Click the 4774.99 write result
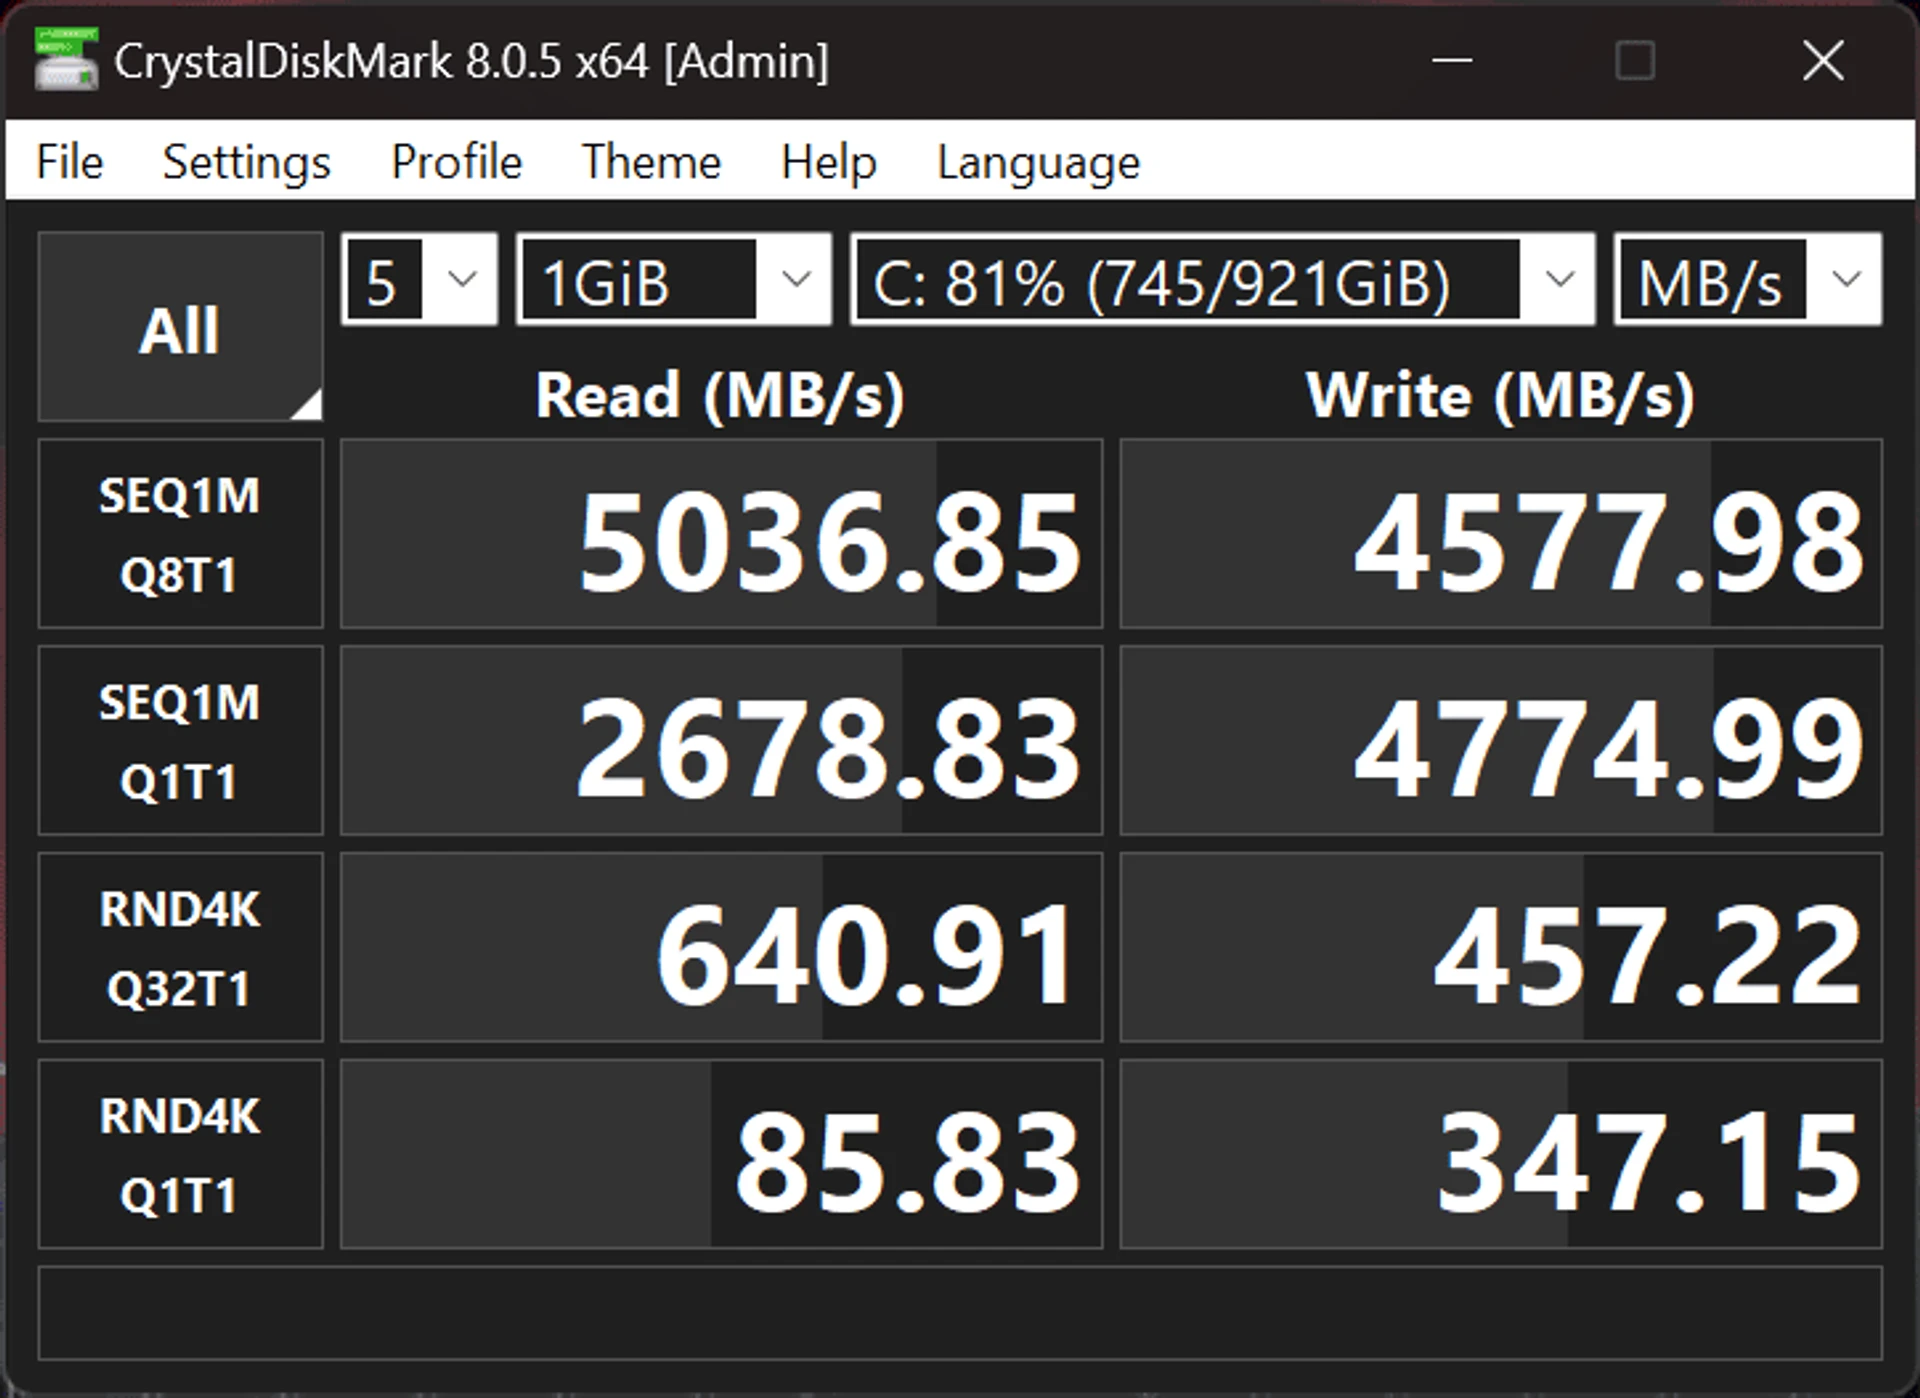Image resolution: width=1920 pixels, height=1398 pixels. click(1501, 741)
